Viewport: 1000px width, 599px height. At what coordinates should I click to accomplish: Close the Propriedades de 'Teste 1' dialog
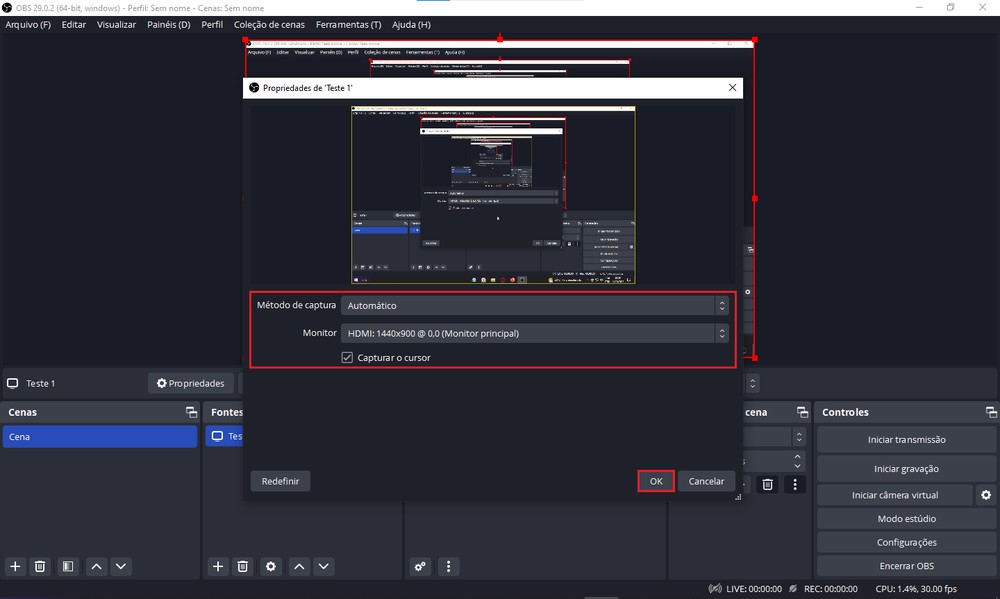pyautogui.click(x=732, y=87)
